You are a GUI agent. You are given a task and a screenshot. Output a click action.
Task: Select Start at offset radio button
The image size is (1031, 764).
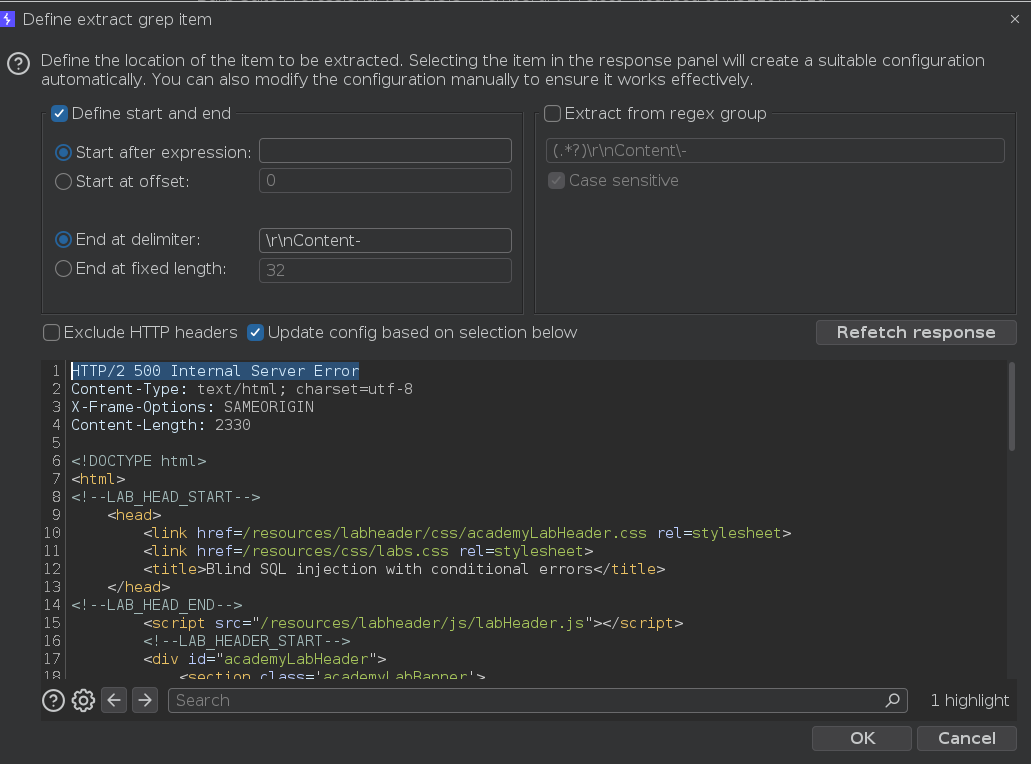pos(63,181)
